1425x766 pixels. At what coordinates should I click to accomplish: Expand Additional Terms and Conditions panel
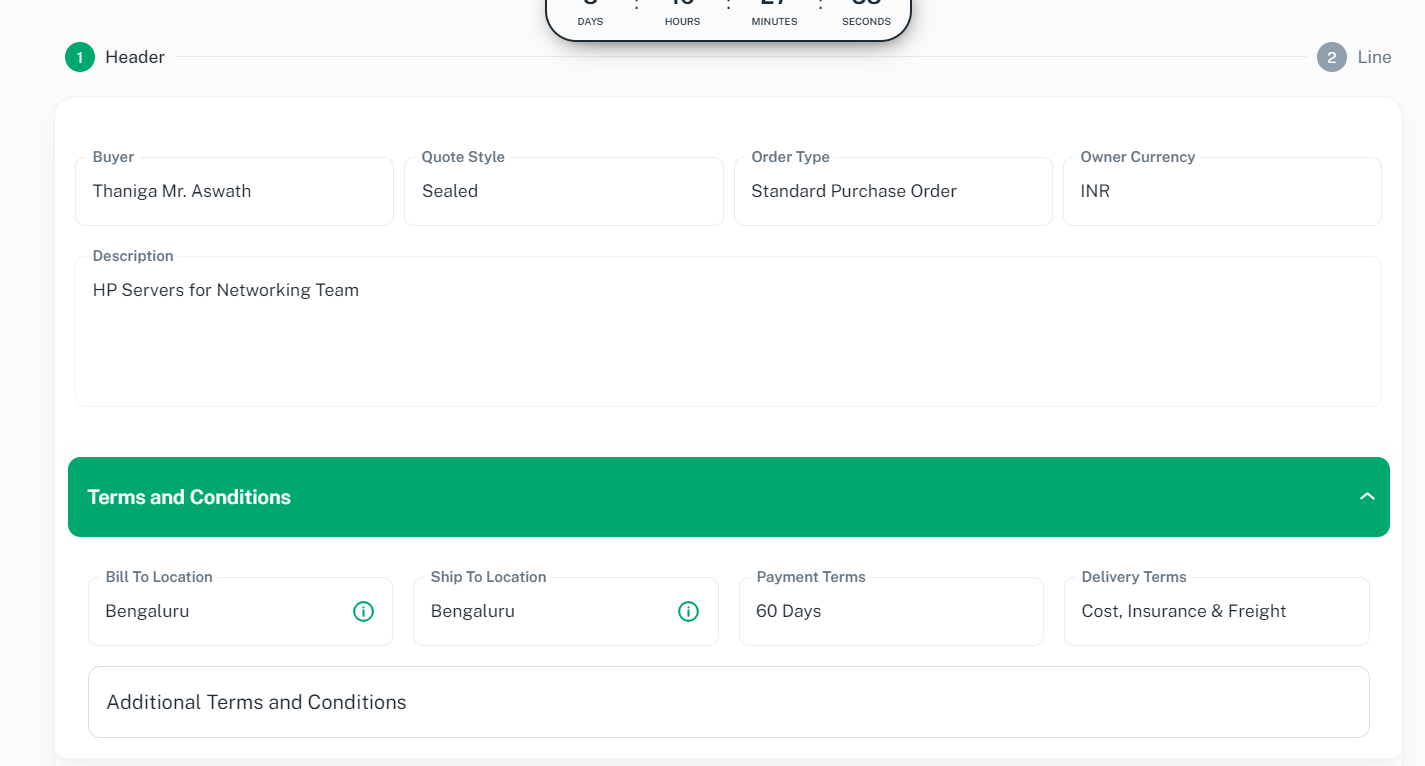728,702
